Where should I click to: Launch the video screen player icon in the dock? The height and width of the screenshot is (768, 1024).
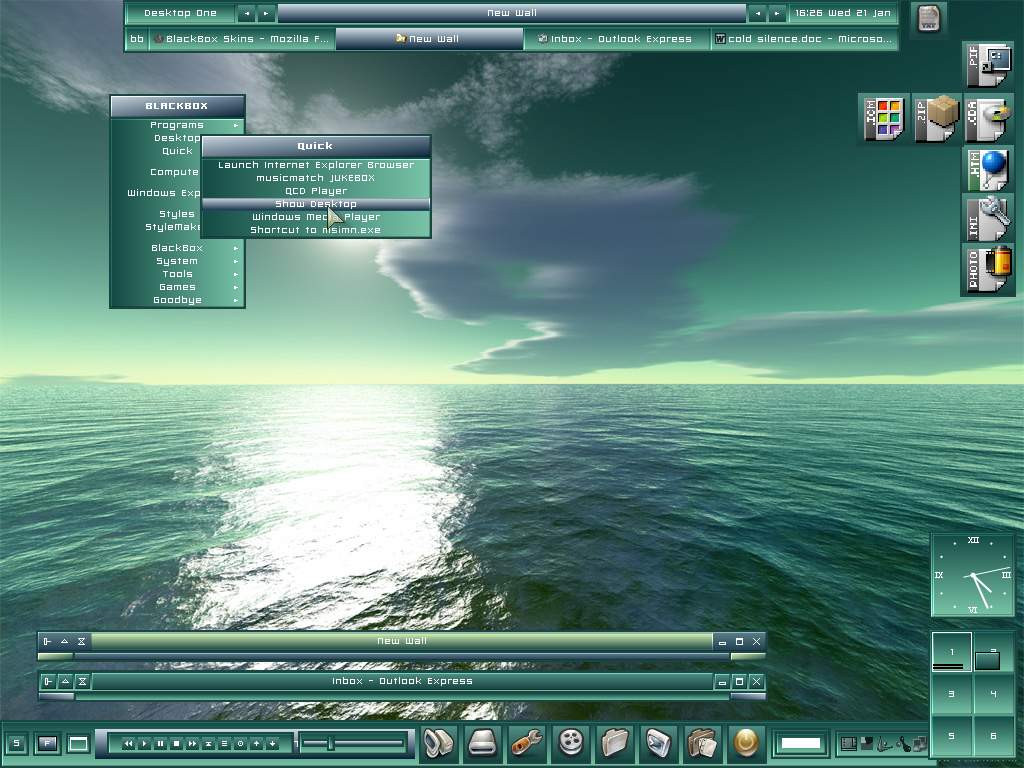[x=658, y=743]
